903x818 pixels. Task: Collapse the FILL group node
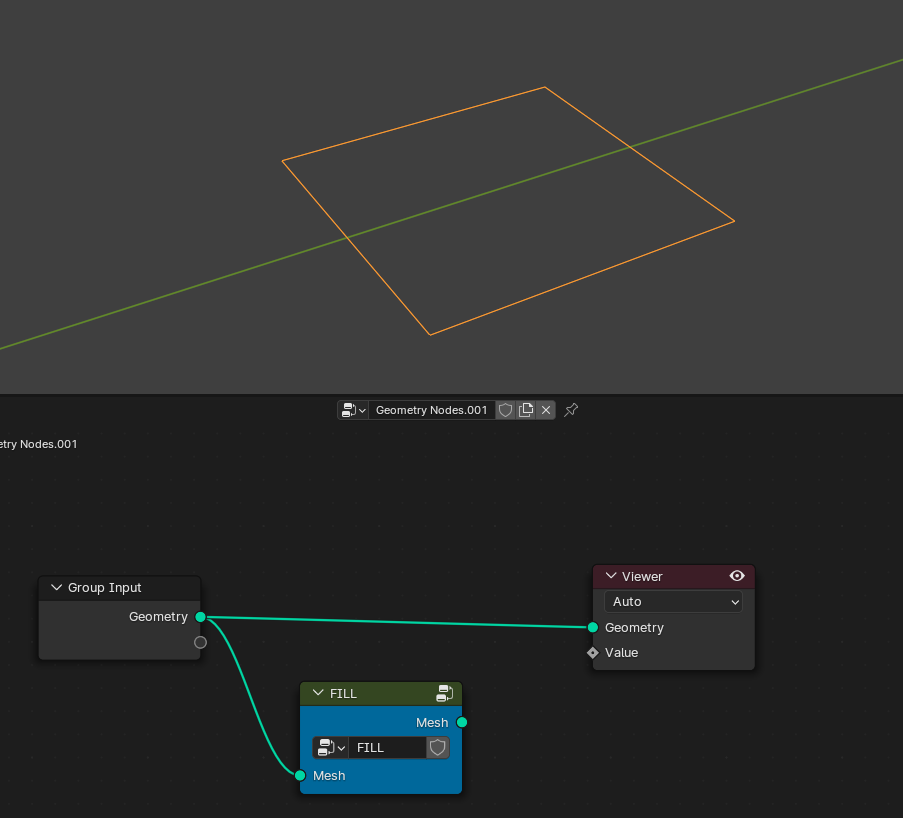(318, 693)
